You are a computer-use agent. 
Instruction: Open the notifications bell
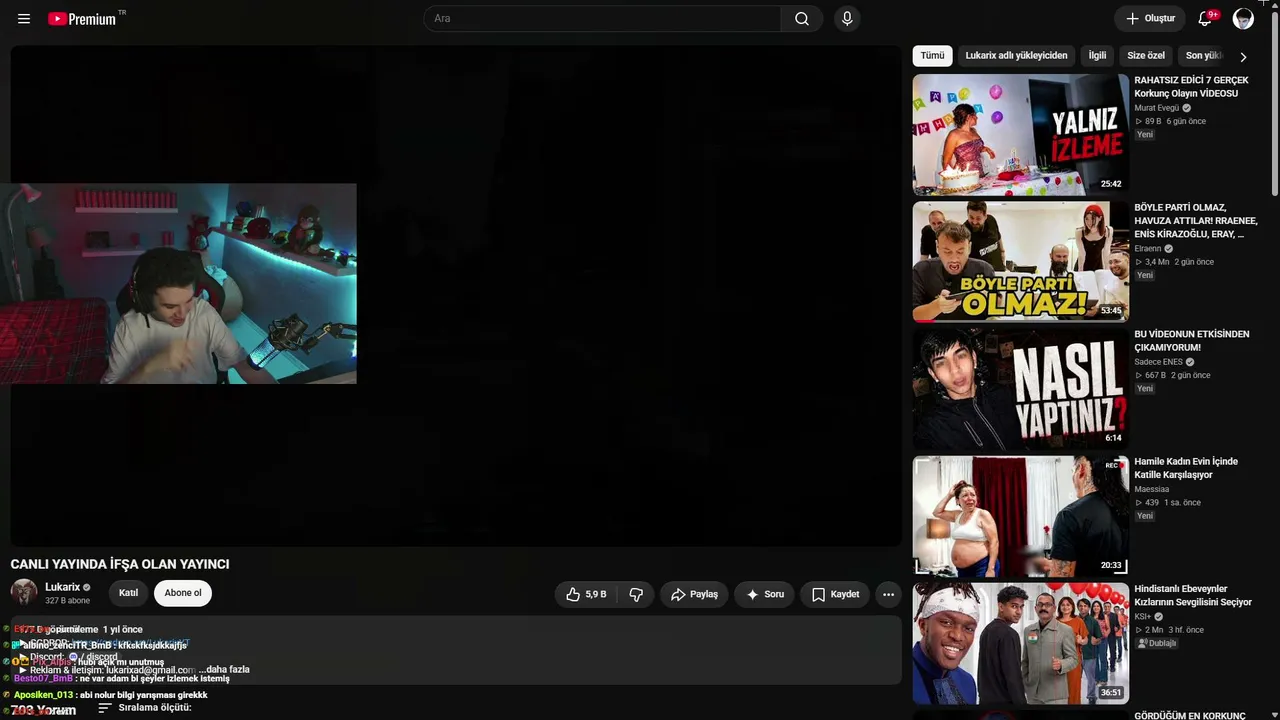[x=1205, y=19]
